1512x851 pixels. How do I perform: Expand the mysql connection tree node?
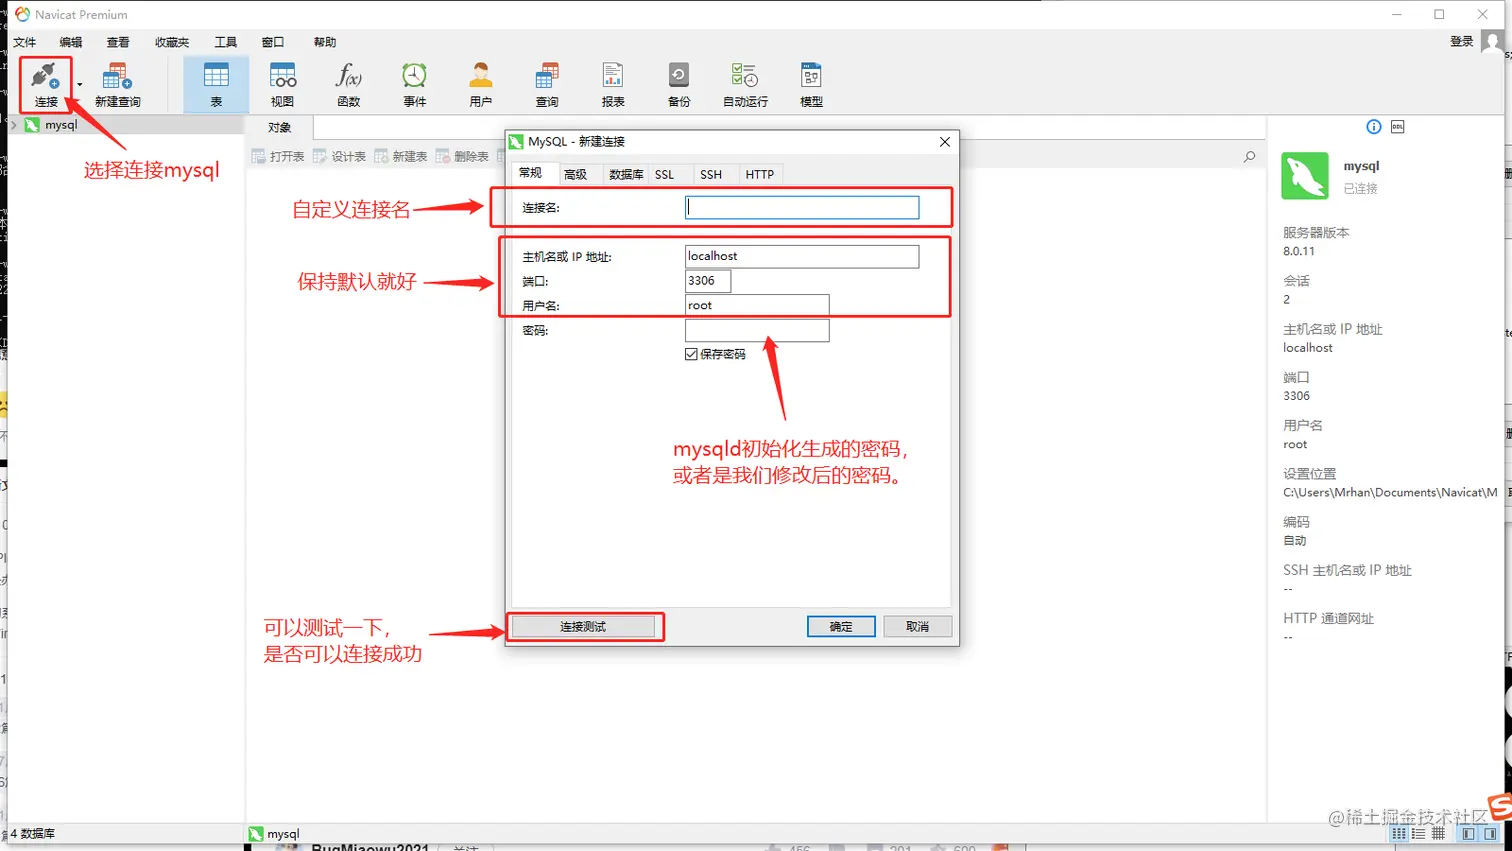(14, 125)
